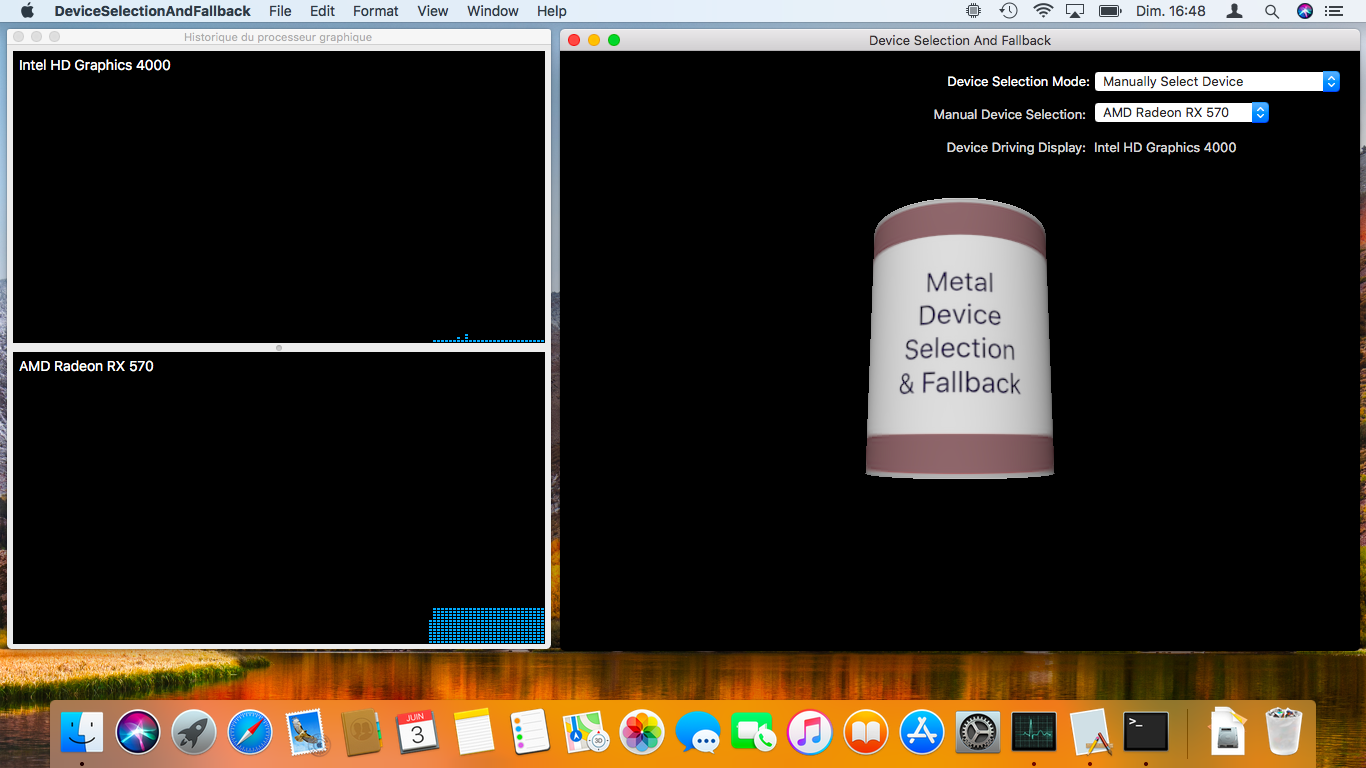
Task: Open Spotlight search
Action: 1272,11
